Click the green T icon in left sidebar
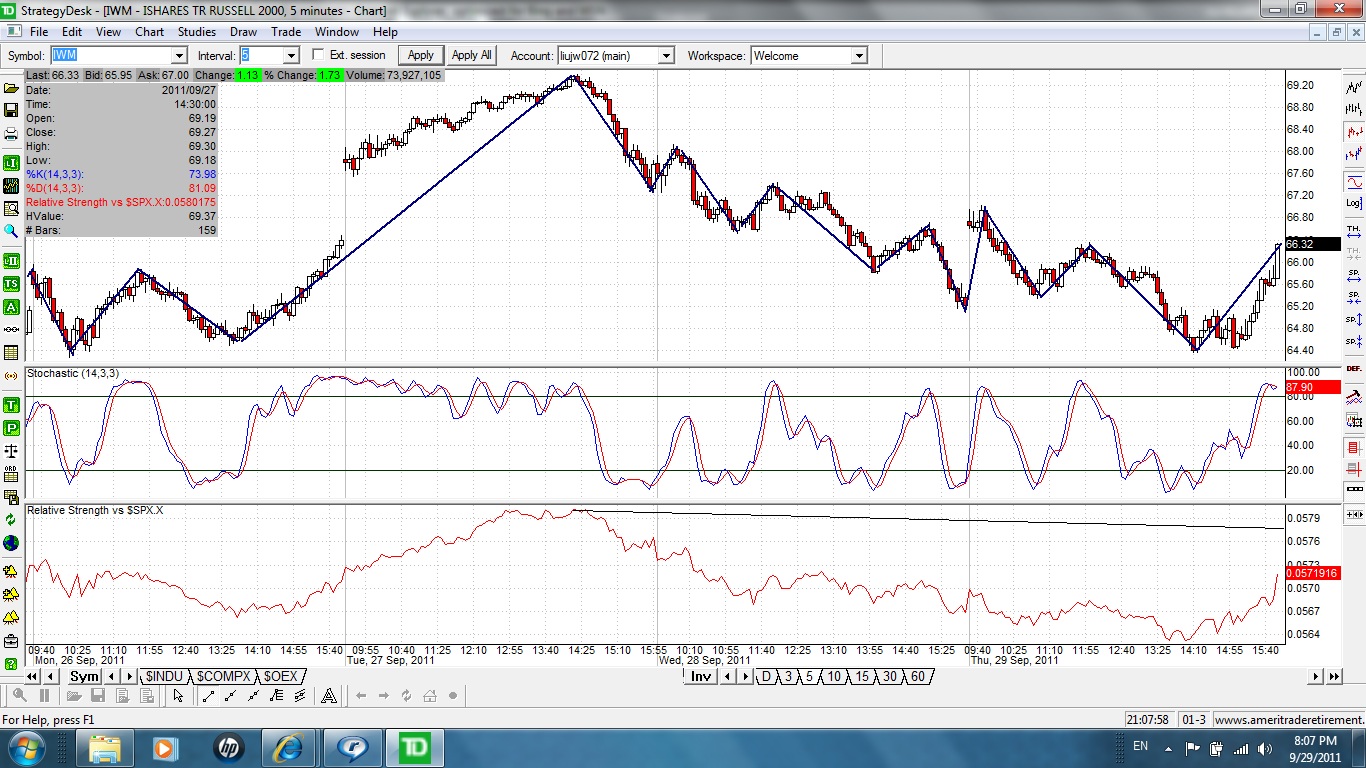Viewport: 1366px width, 768px height. [x=11, y=405]
